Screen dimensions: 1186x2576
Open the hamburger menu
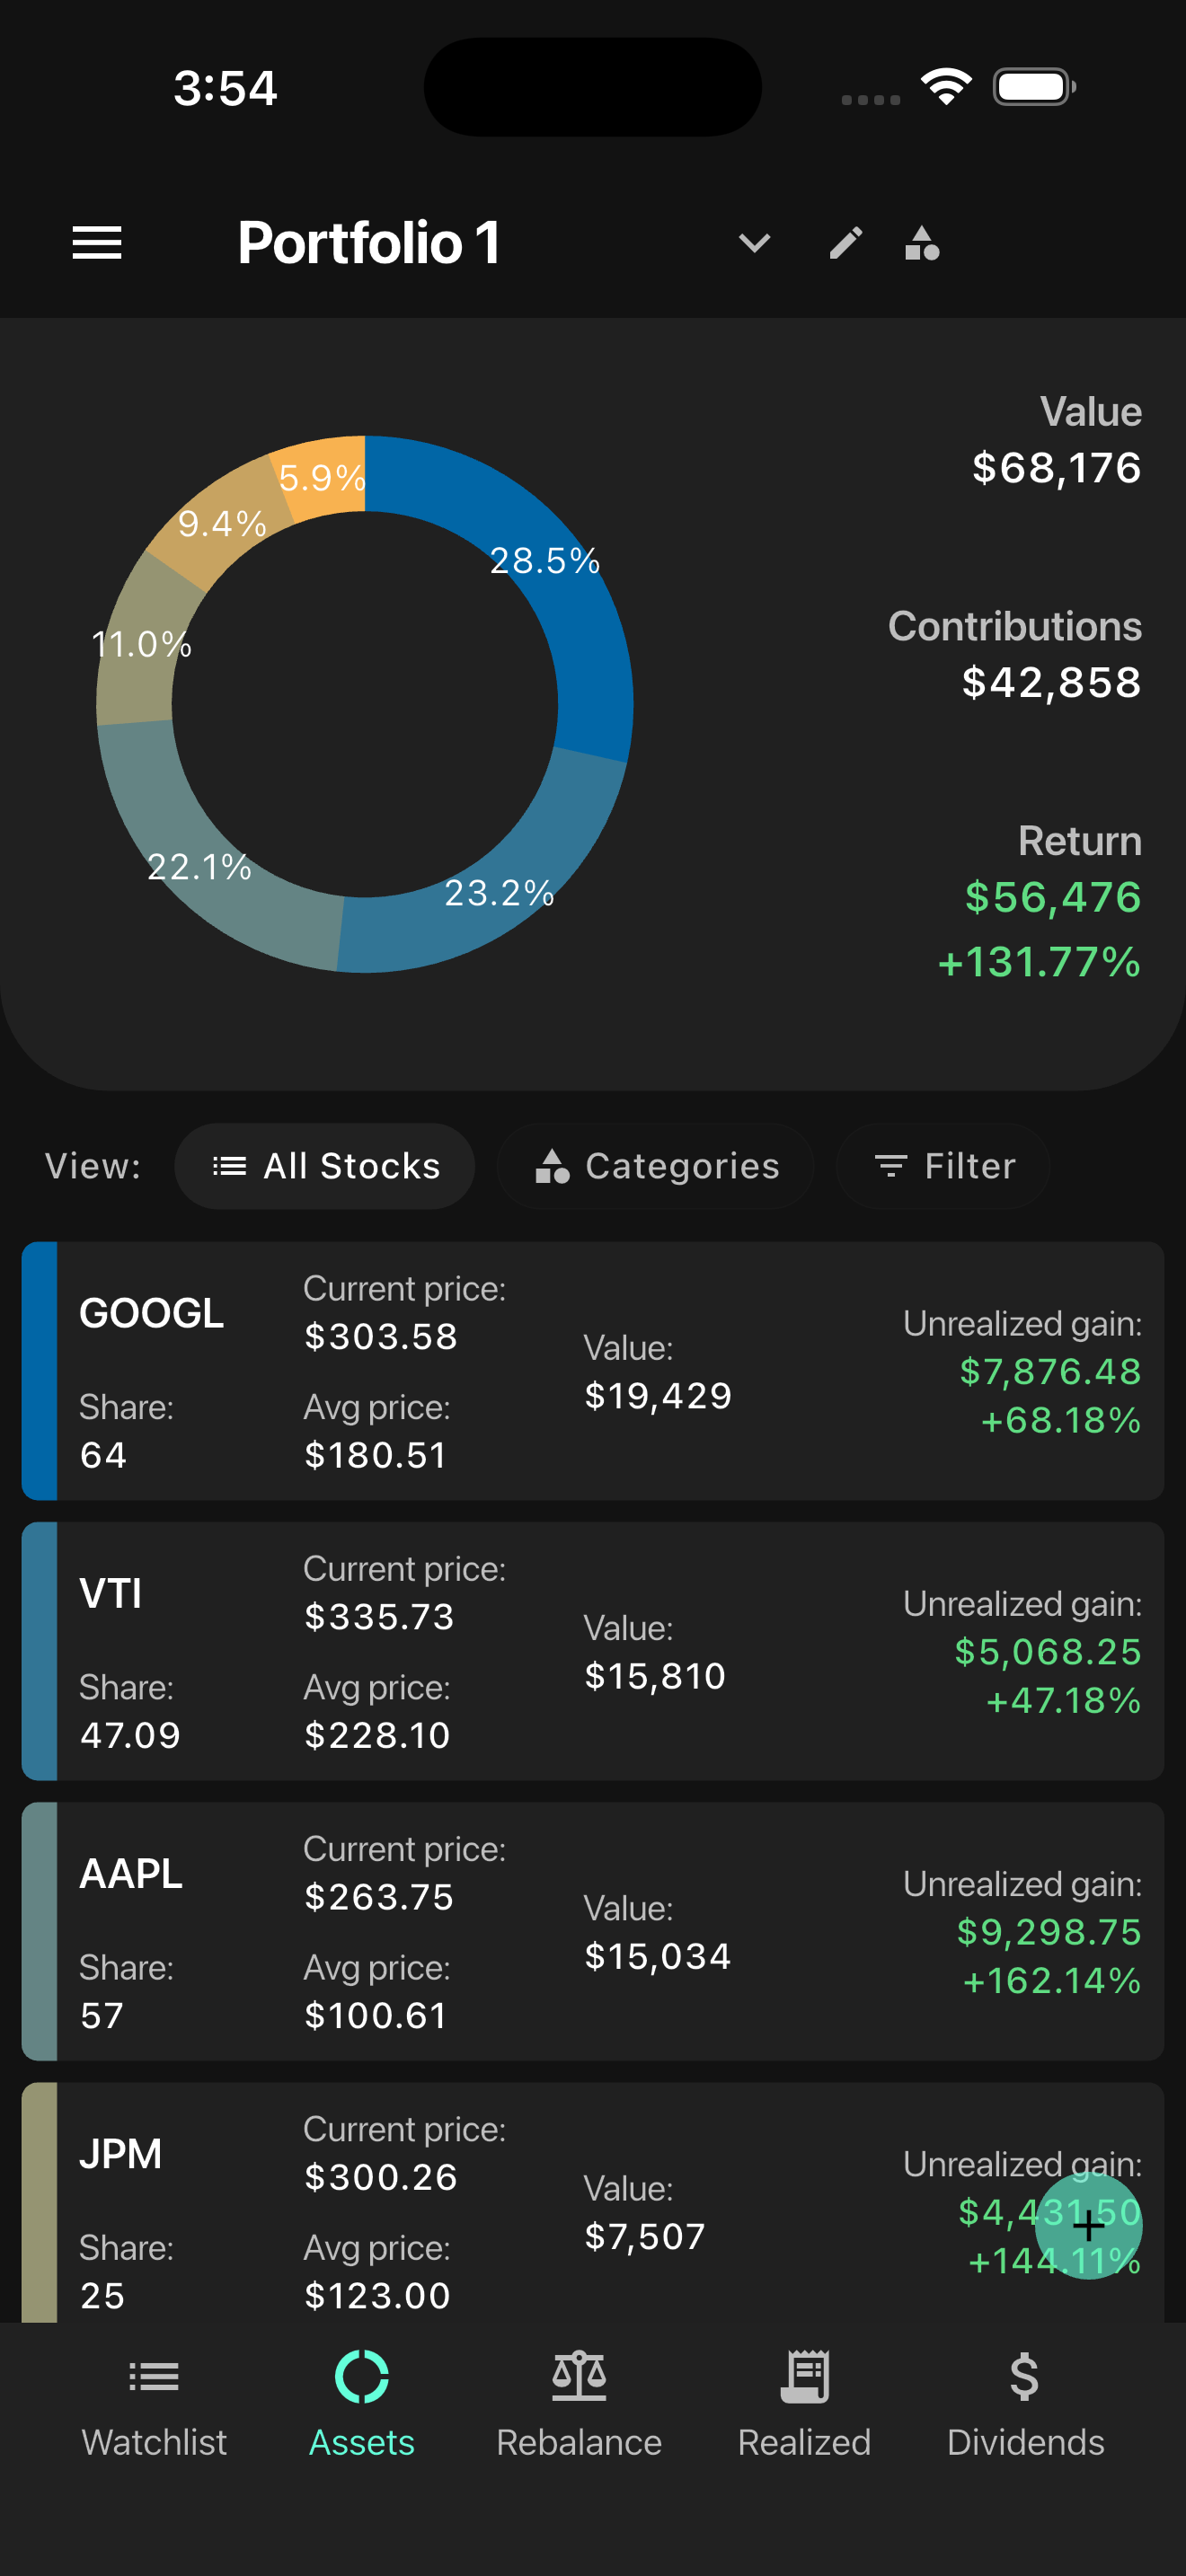97,243
